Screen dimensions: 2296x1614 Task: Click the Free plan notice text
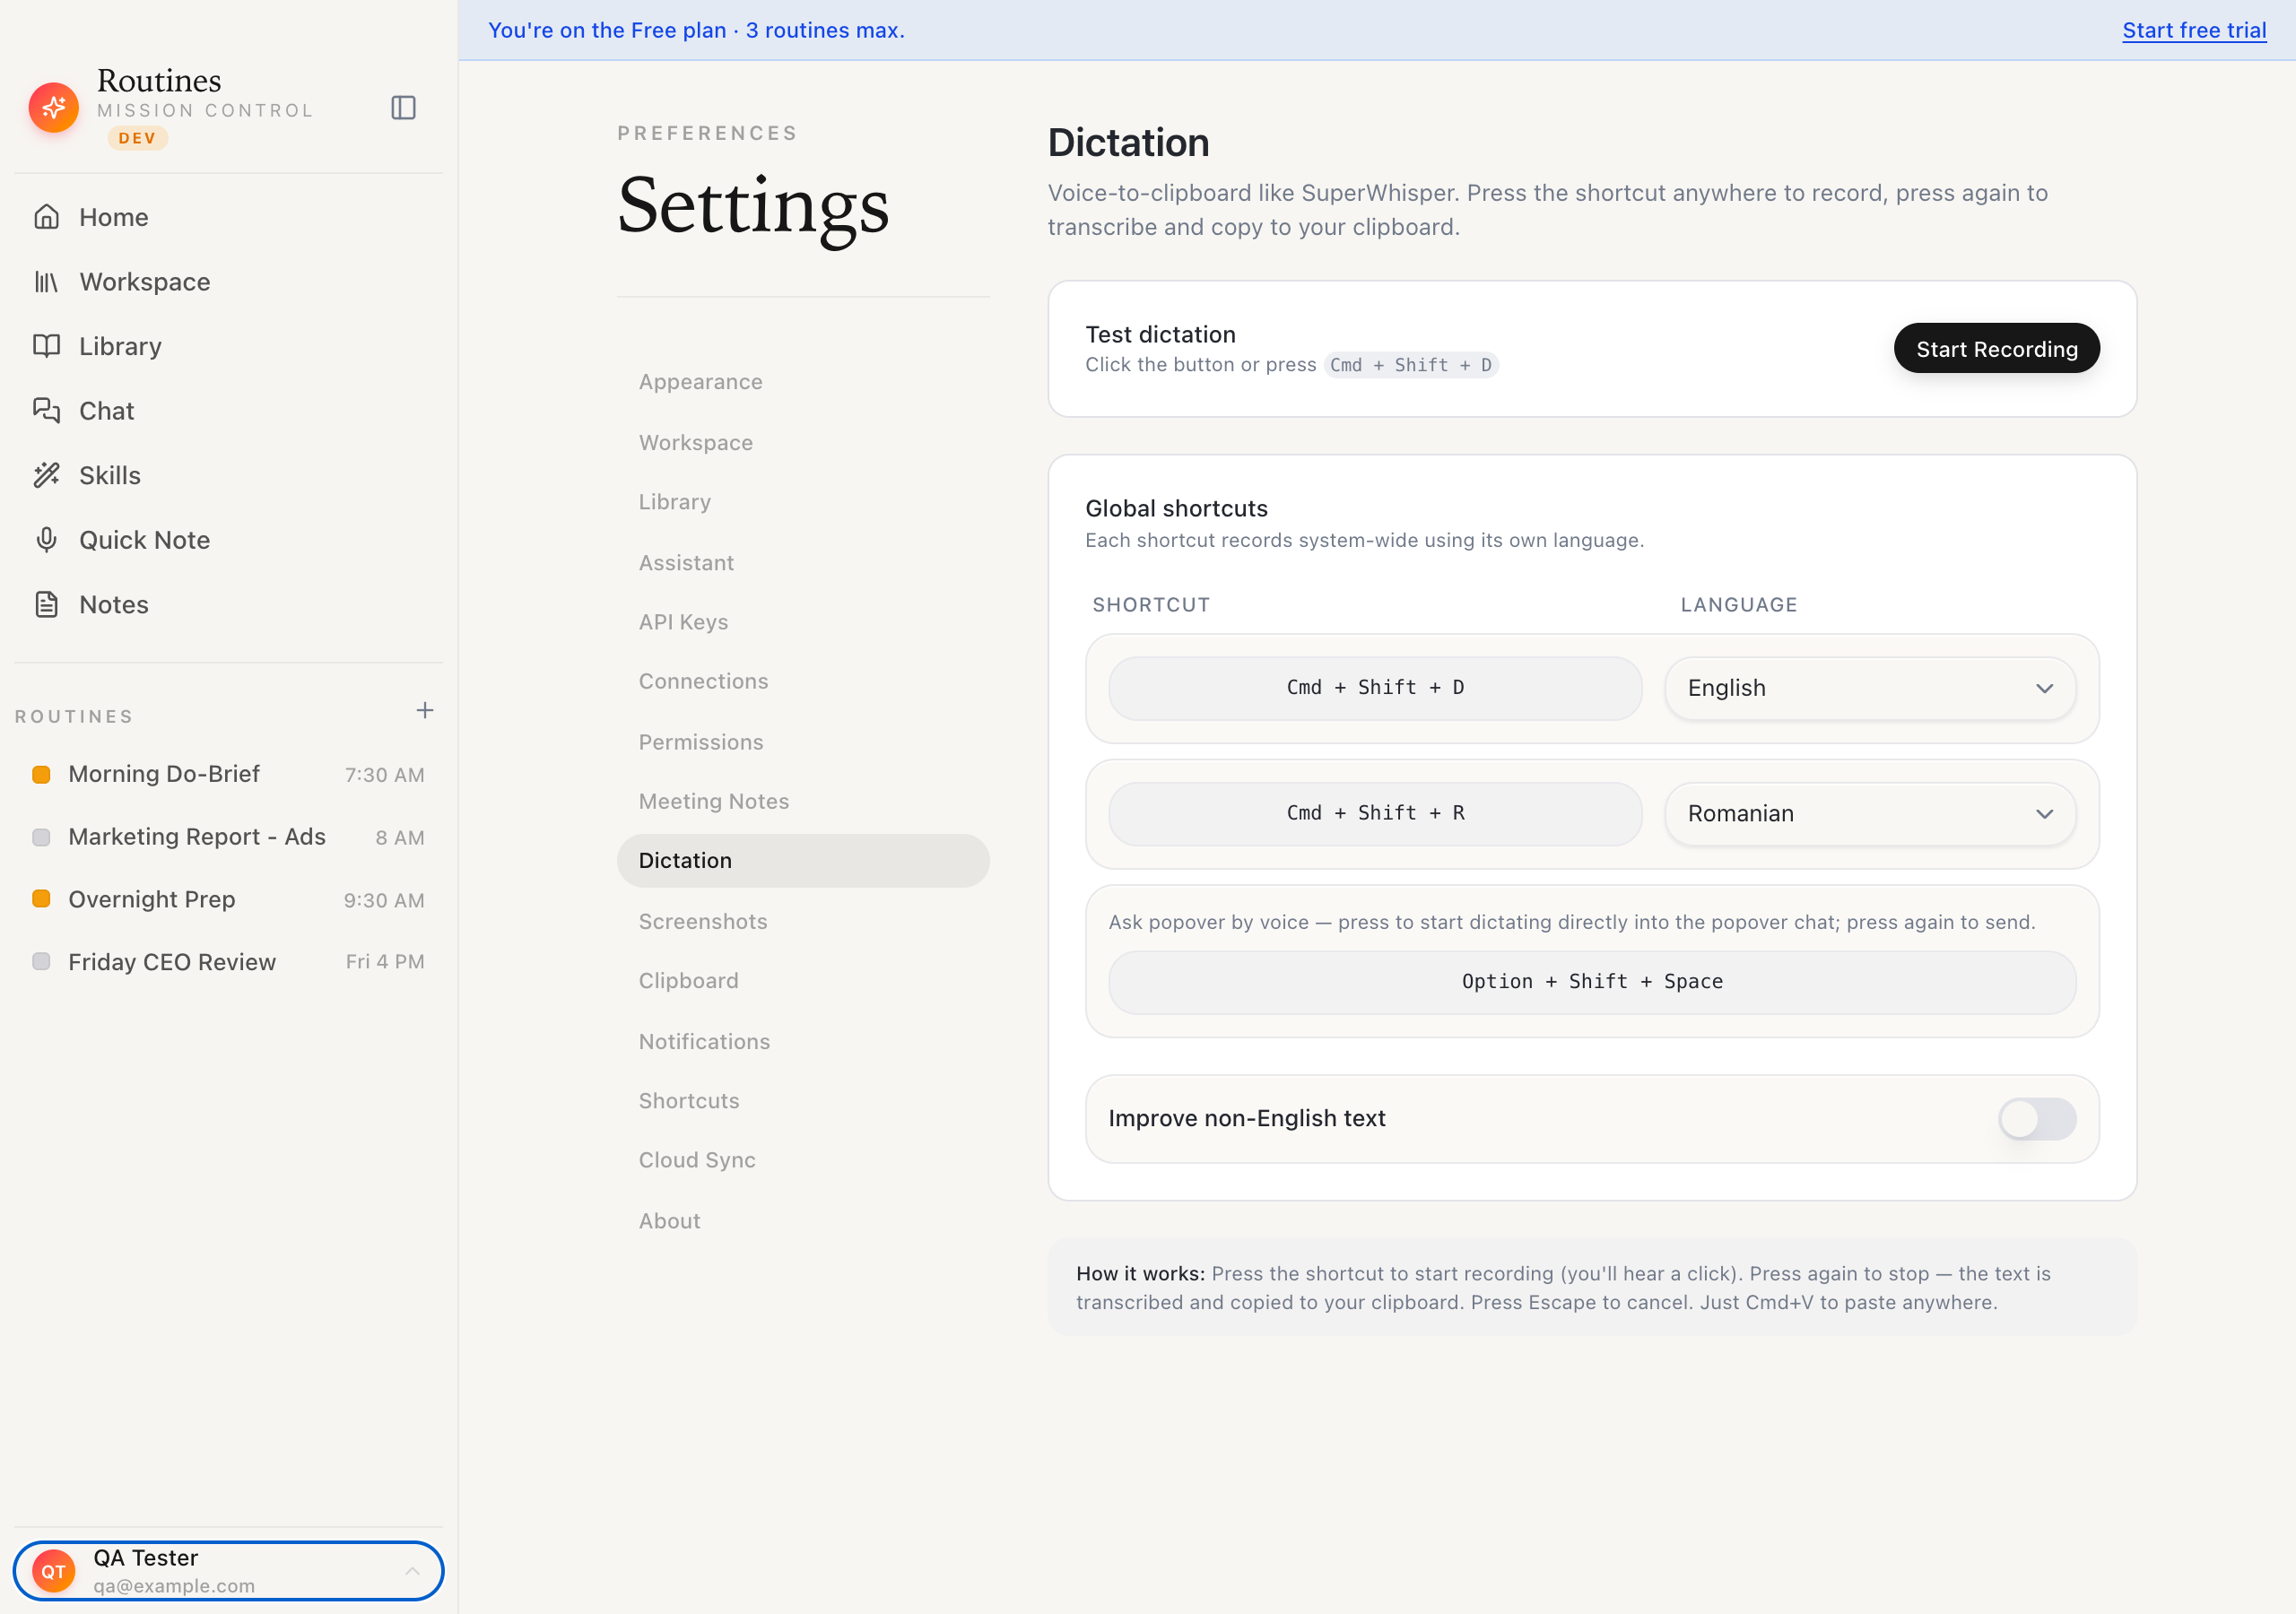[x=696, y=30]
